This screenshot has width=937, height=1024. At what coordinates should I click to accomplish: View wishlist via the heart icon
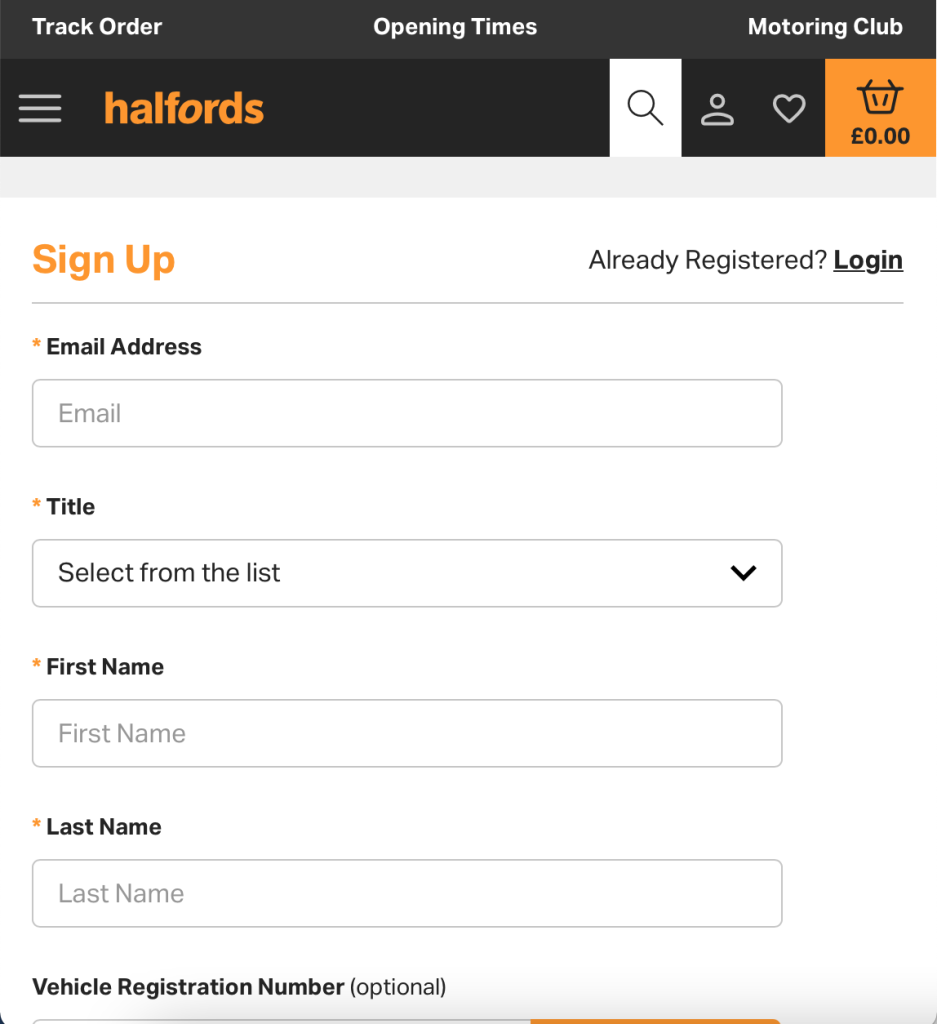[x=789, y=108]
